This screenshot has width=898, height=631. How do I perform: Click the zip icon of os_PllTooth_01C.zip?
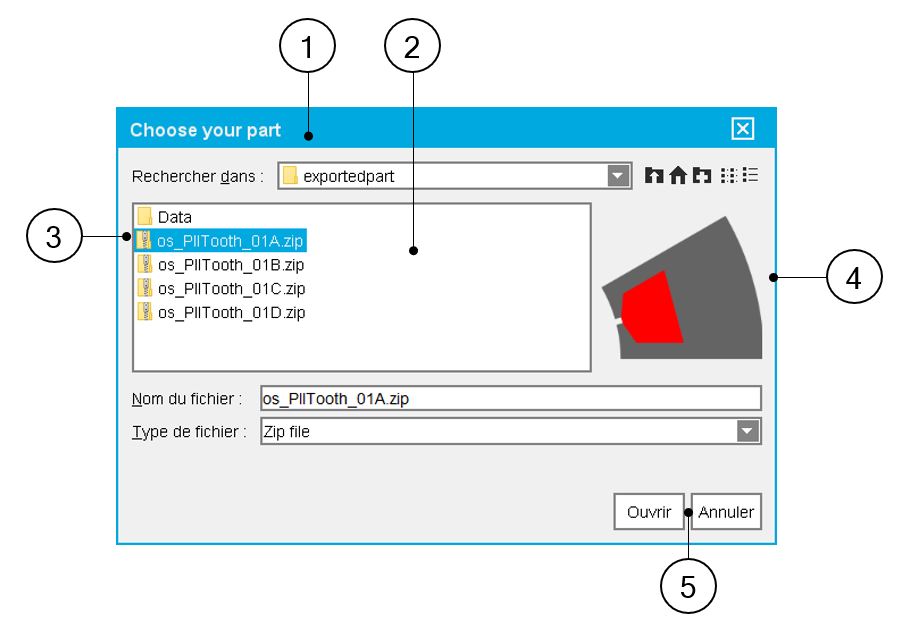click(145, 288)
